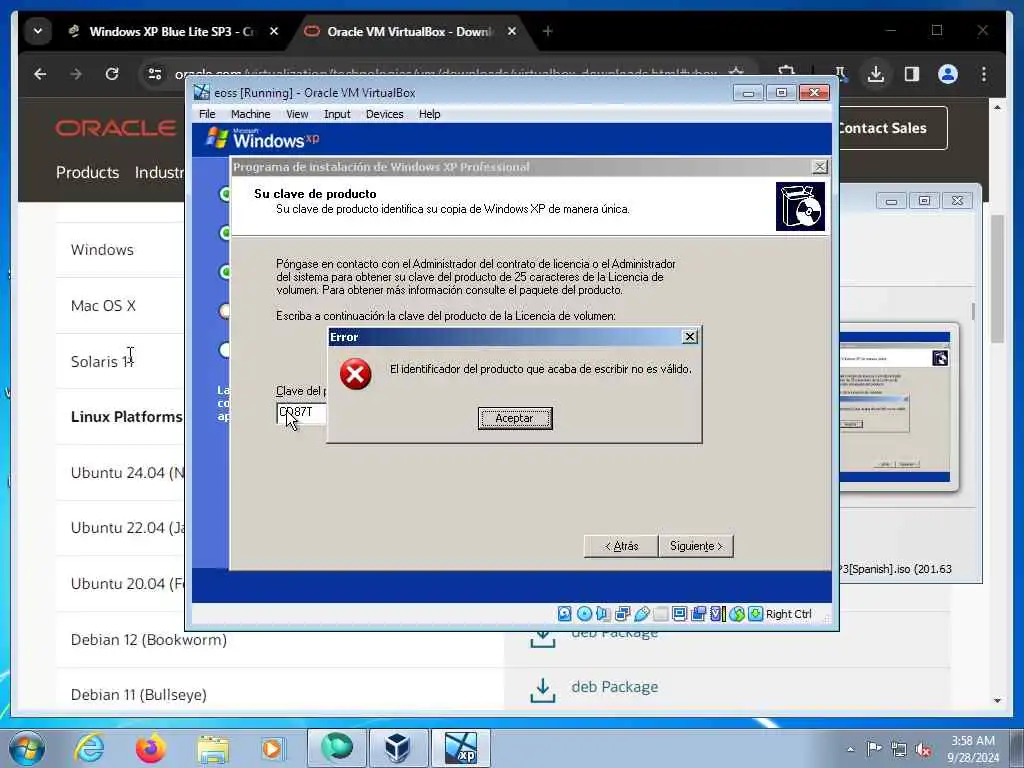Click the hard disk activity icon in VirtualBox status bar

565,614
